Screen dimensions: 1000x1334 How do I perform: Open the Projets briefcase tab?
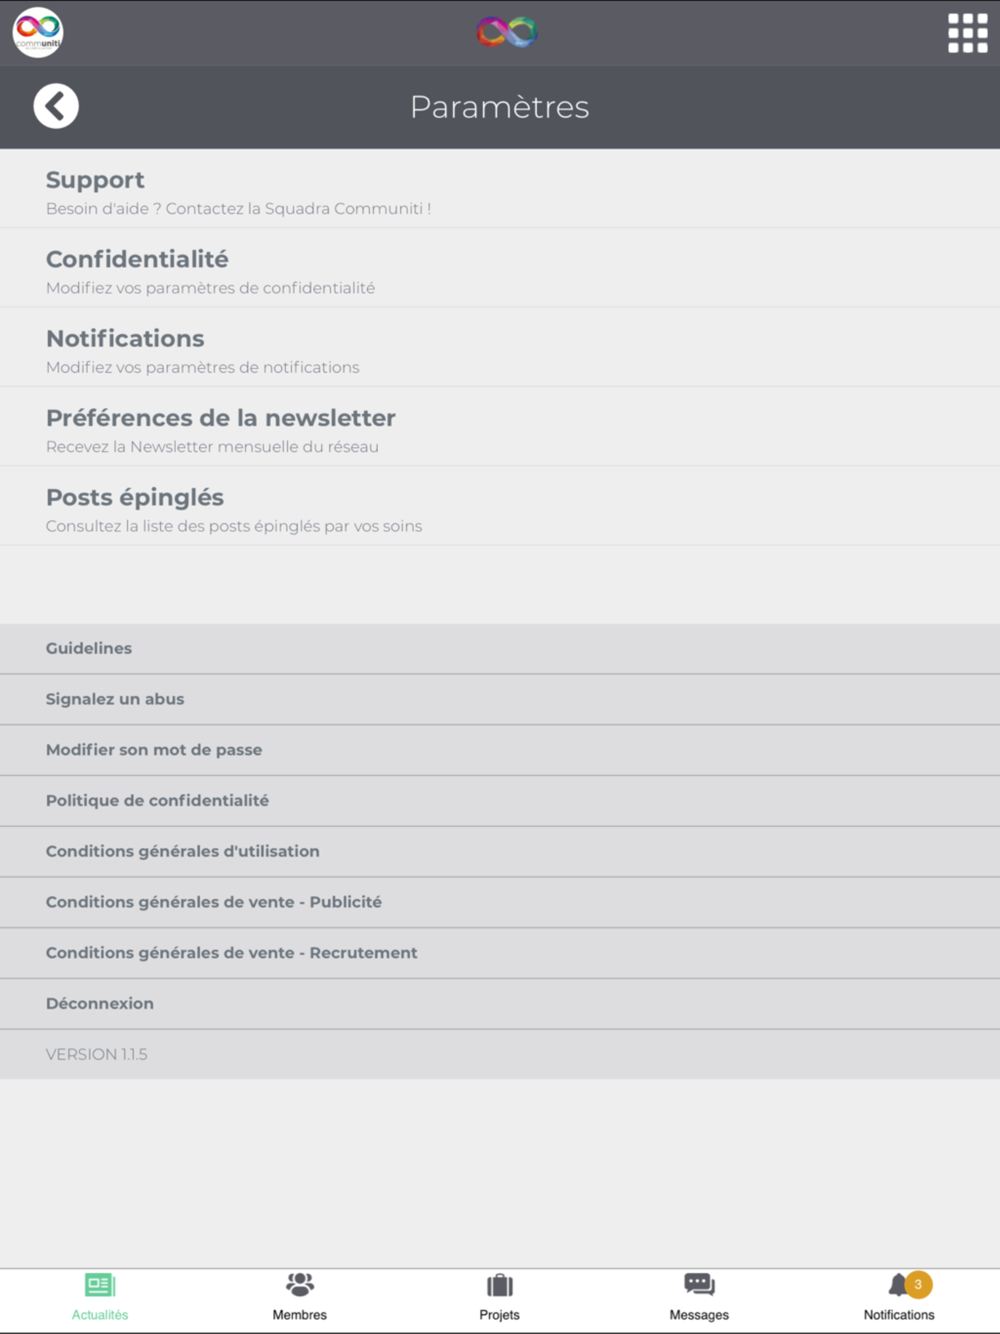point(499,1297)
